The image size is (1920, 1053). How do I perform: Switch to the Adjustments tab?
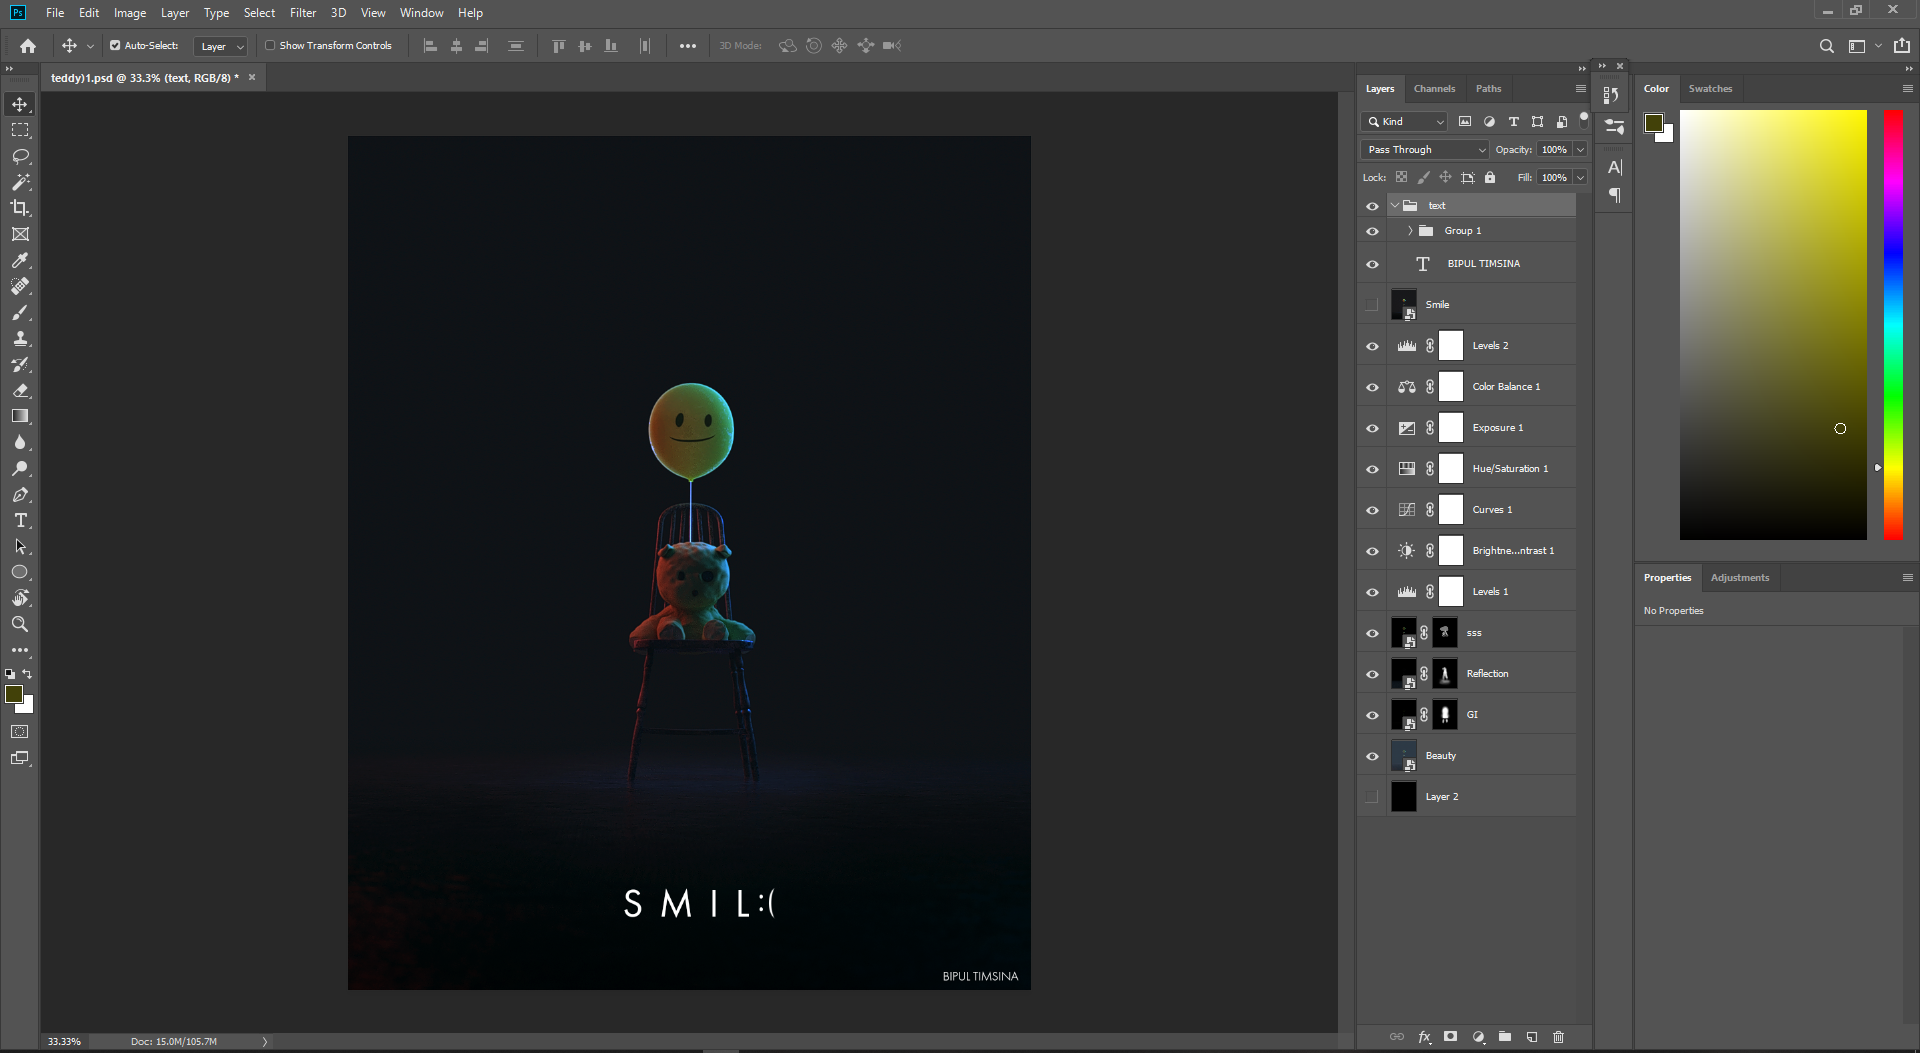coord(1739,578)
